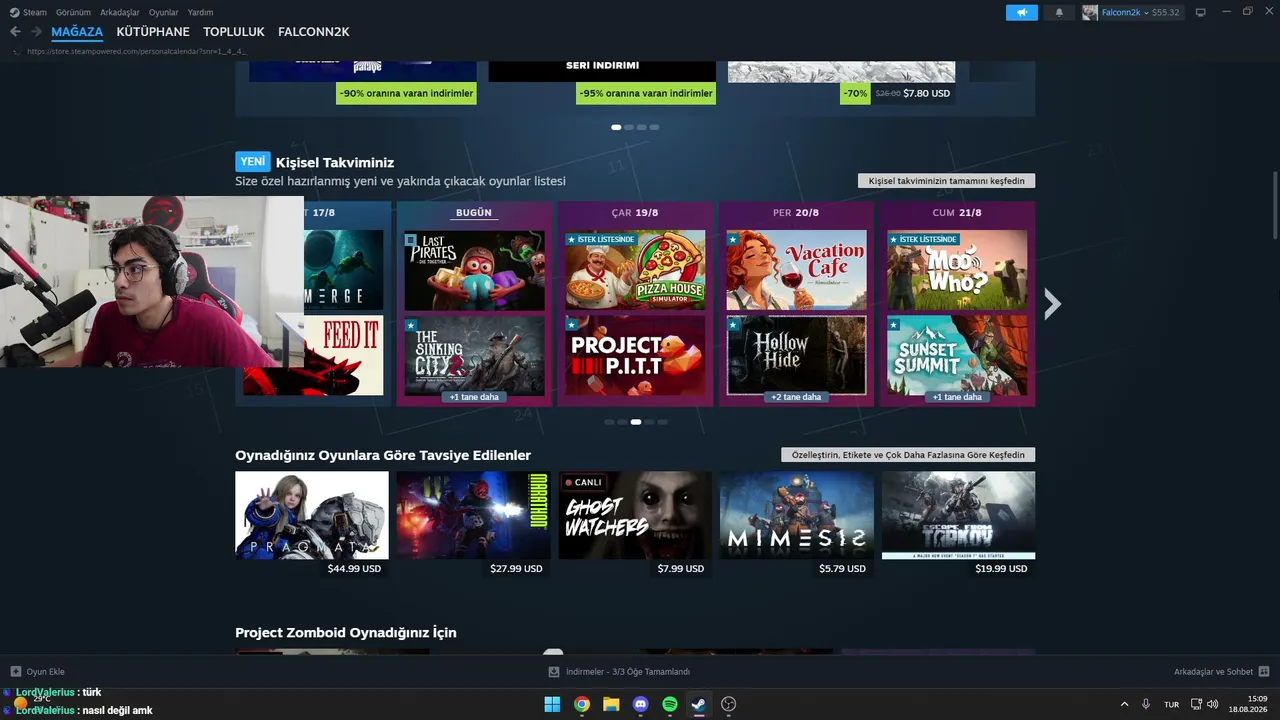Viewport: 1280px width, 720px height.
Task: Advance the personal calendar with right arrow
Action: click(x=1052, y=304)
